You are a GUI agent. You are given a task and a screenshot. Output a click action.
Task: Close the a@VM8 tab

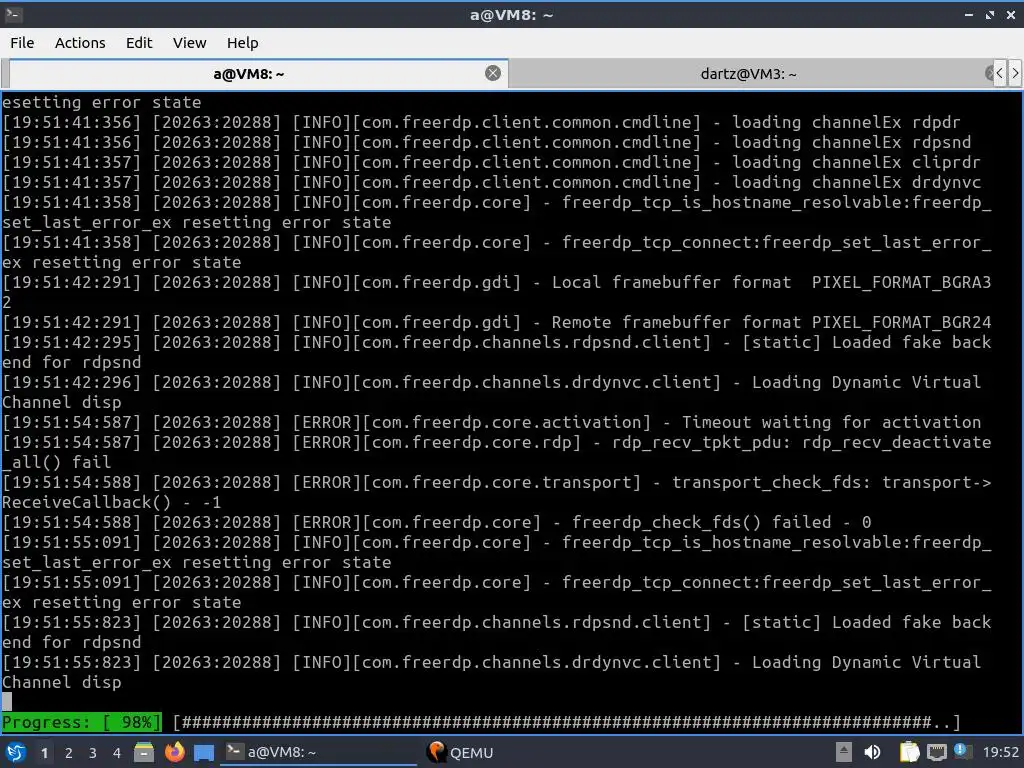(493, 73)
